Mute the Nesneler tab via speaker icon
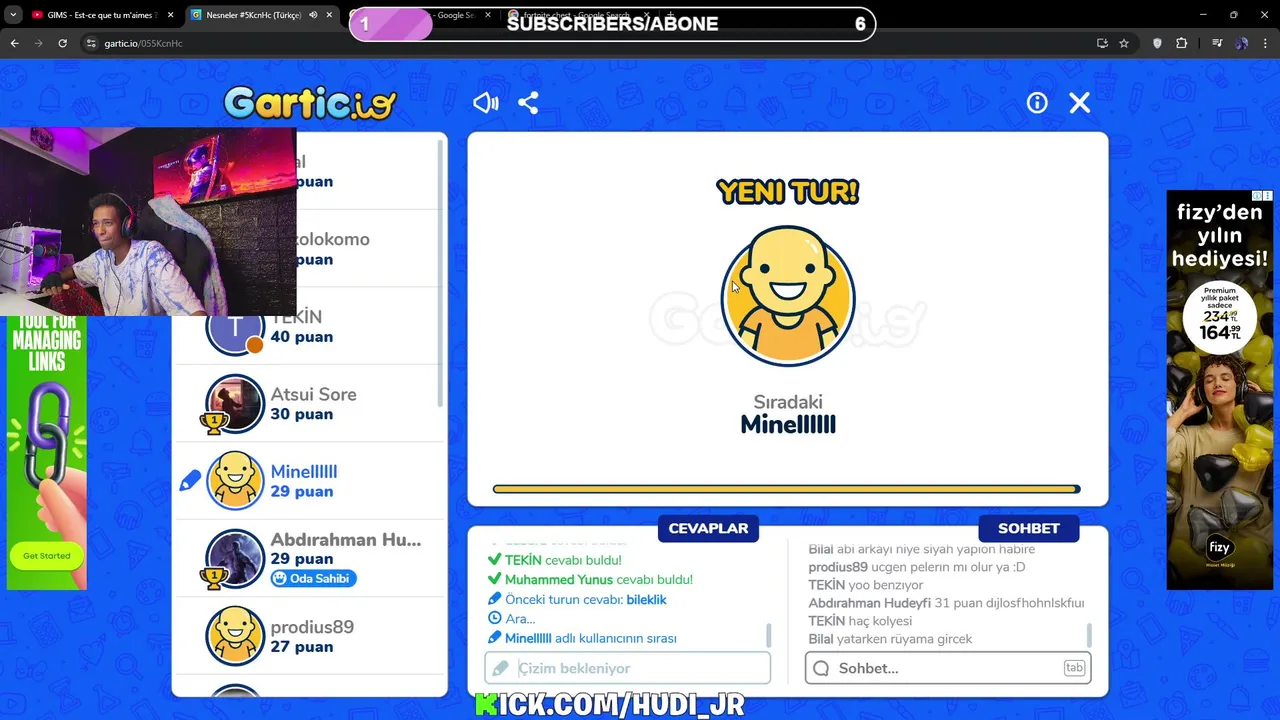 click(313, 15)
